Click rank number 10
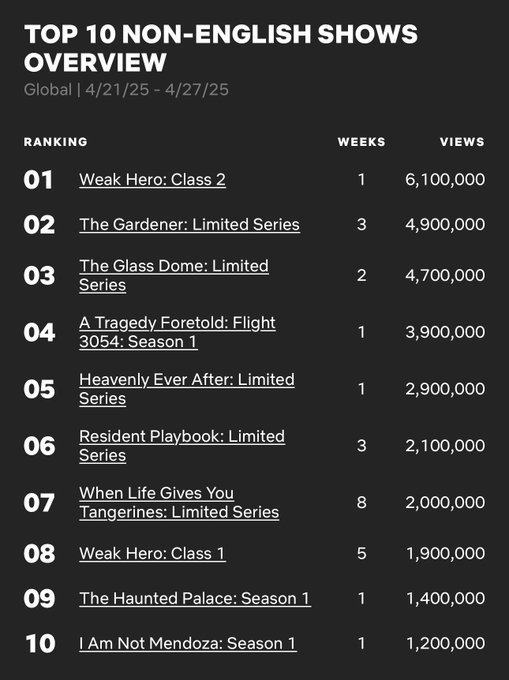The height and width of the screenshot is (680, 509). tap(40, 644)
